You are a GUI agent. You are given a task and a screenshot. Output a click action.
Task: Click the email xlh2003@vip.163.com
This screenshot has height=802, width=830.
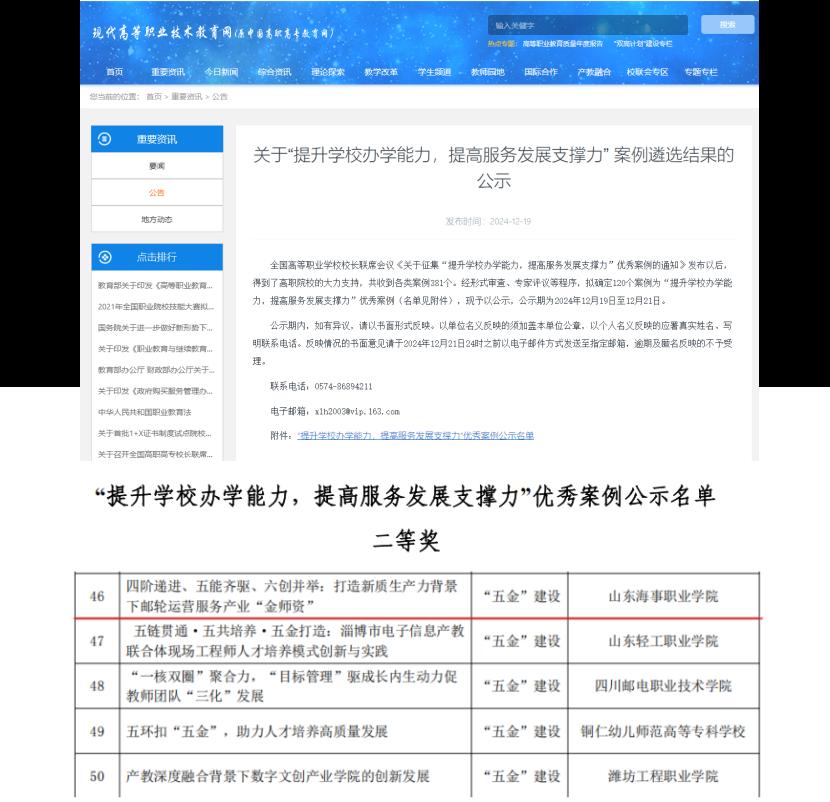(x=357, y=412)
